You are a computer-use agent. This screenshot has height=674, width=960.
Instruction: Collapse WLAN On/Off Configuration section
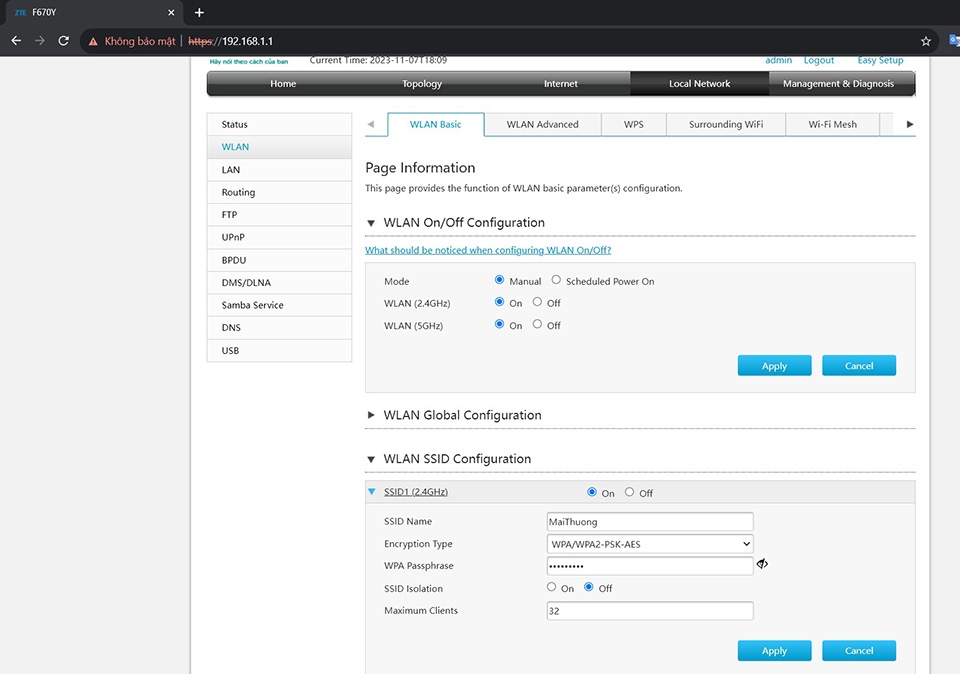371,223
